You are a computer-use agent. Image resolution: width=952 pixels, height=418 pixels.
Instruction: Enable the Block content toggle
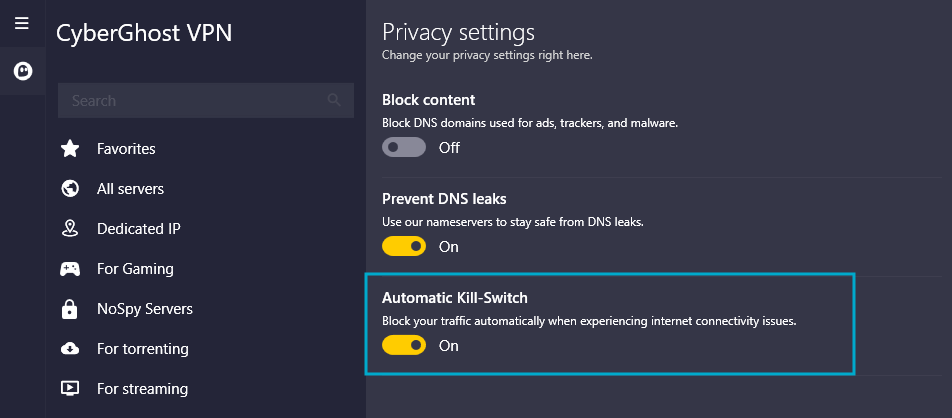tap(404, 147)
